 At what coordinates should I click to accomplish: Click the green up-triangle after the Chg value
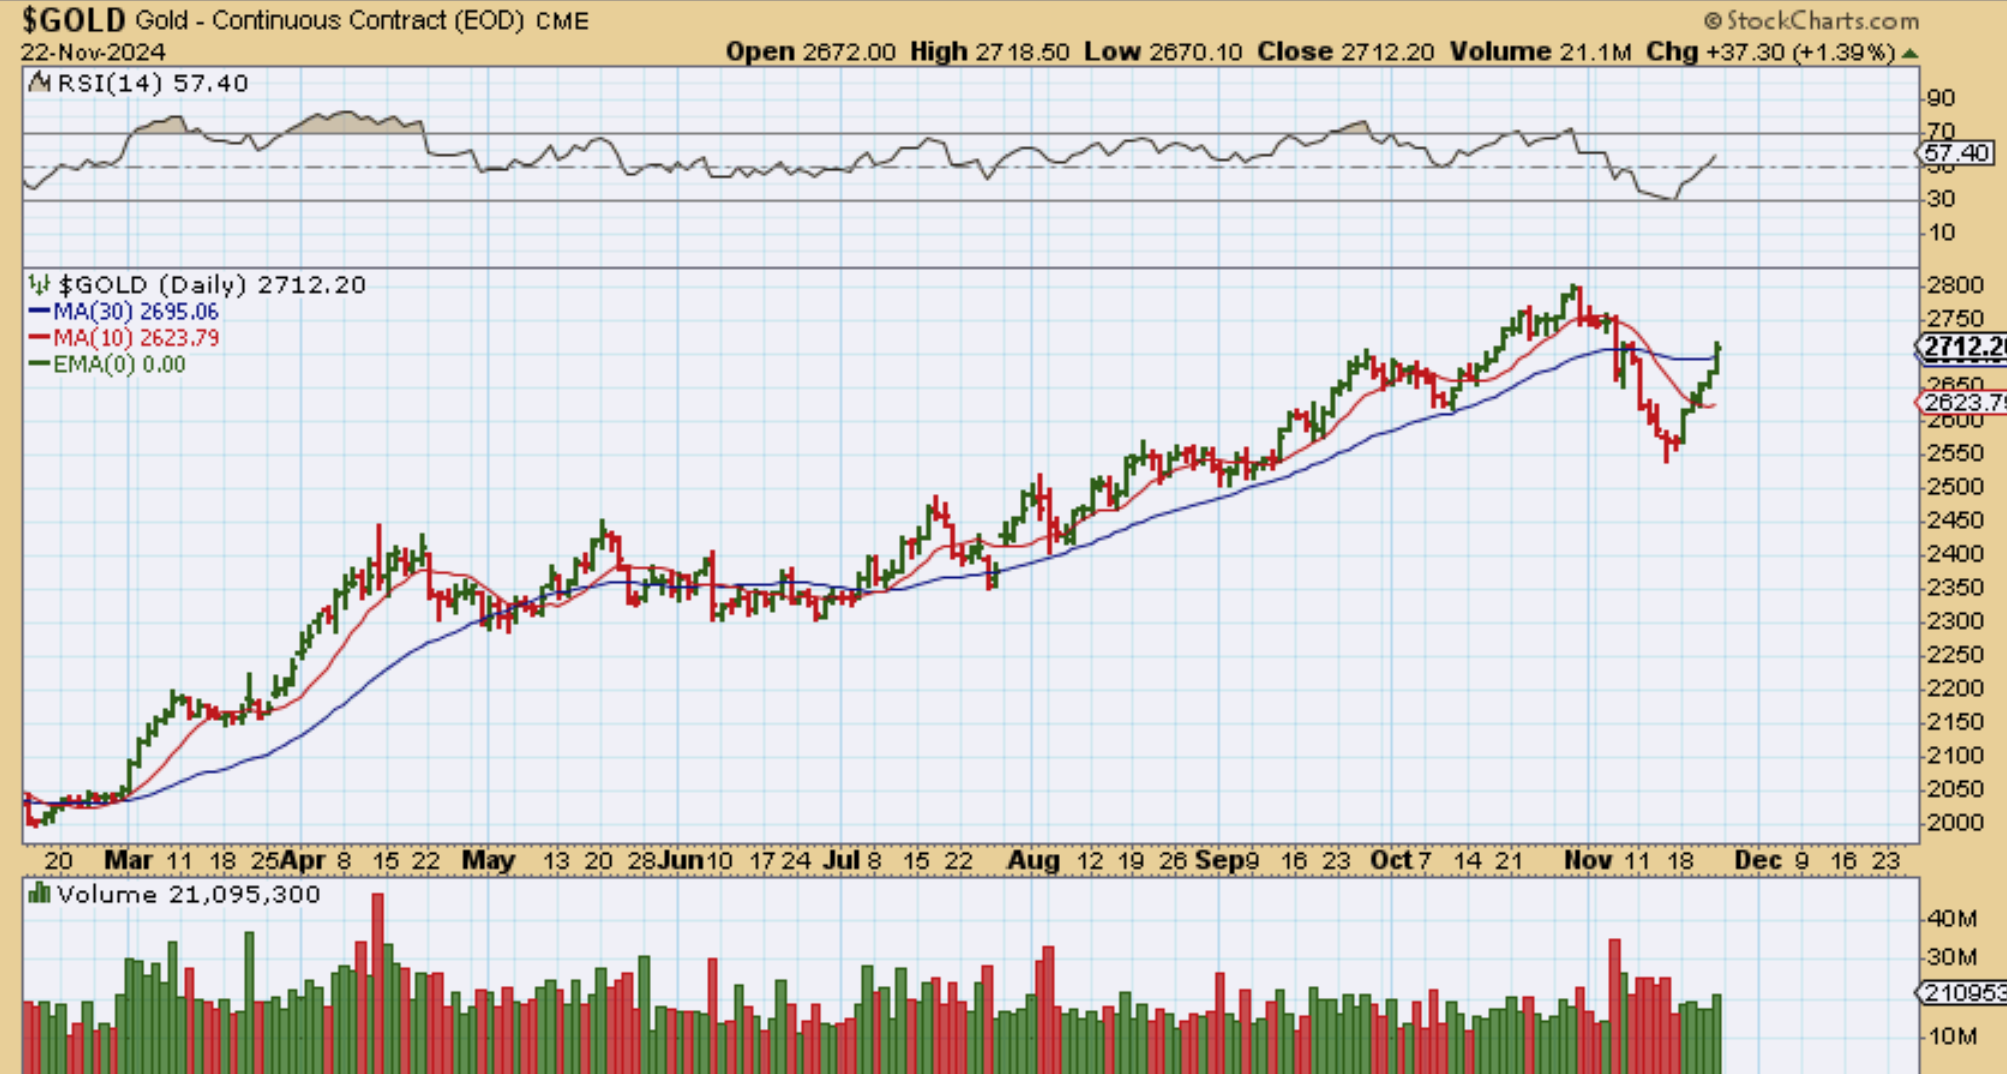coord(1909,53)
